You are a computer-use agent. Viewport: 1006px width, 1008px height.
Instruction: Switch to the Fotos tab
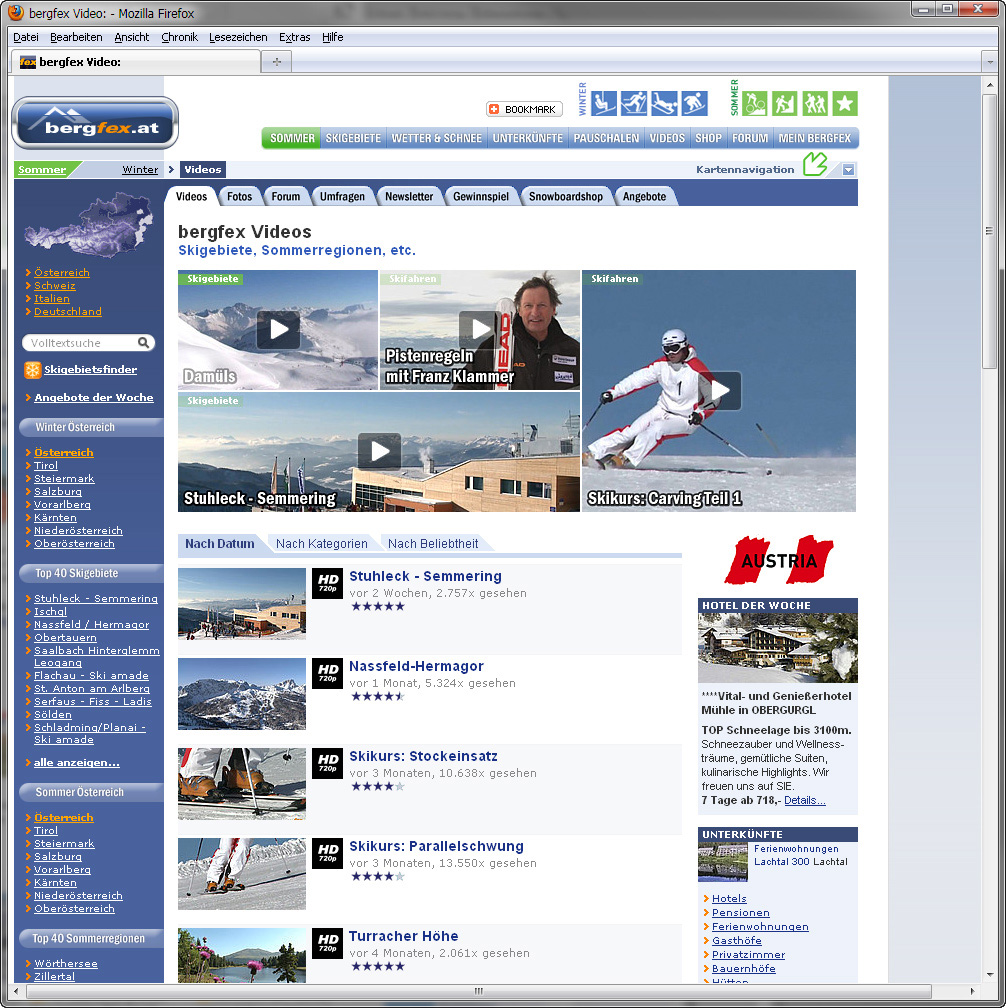click(239, 197)
